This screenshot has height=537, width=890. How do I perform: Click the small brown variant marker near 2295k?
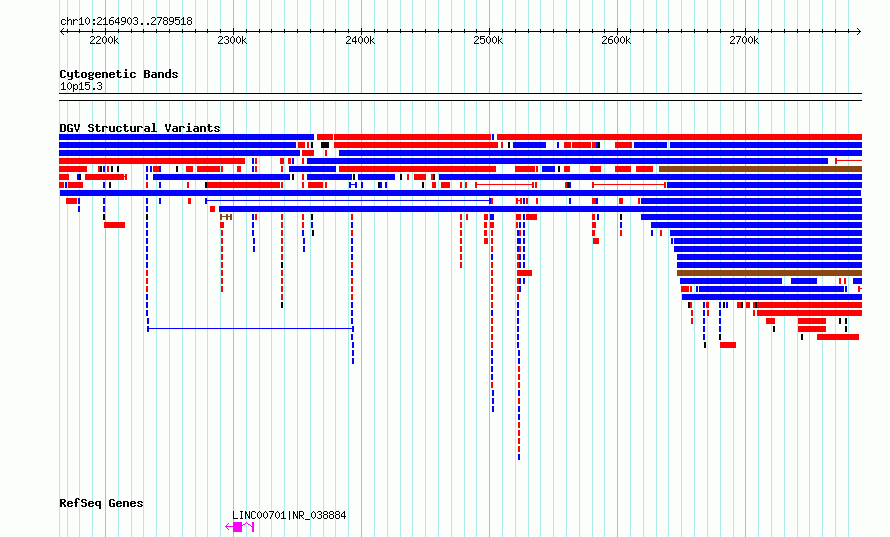[226, 217]
